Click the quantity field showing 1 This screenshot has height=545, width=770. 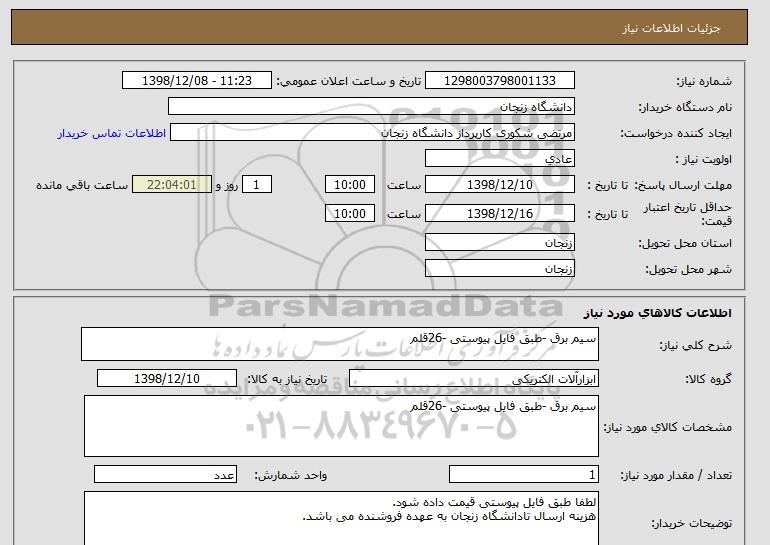(523, 474)
